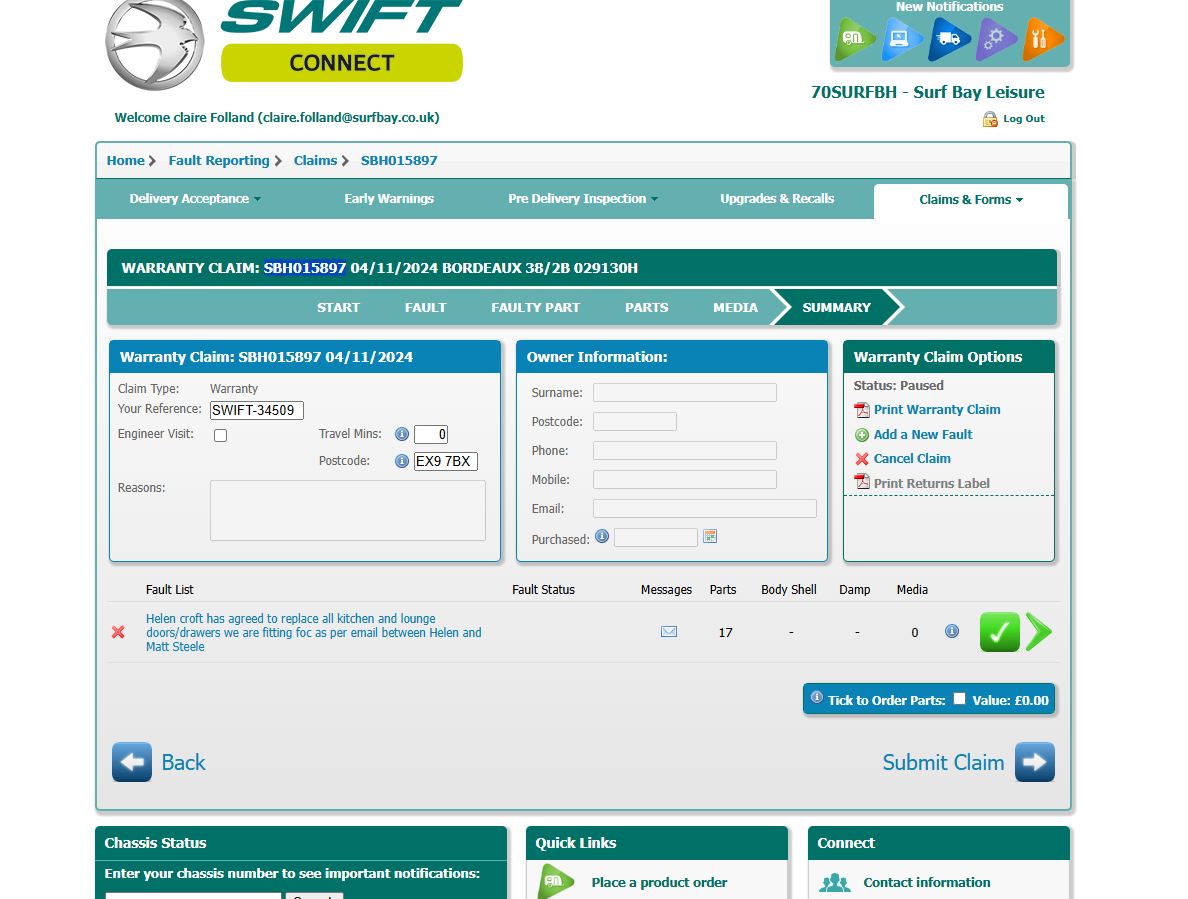Click the Add a New Fault link
This screenshot has width=1188, height=899.
tap(923, 435)
